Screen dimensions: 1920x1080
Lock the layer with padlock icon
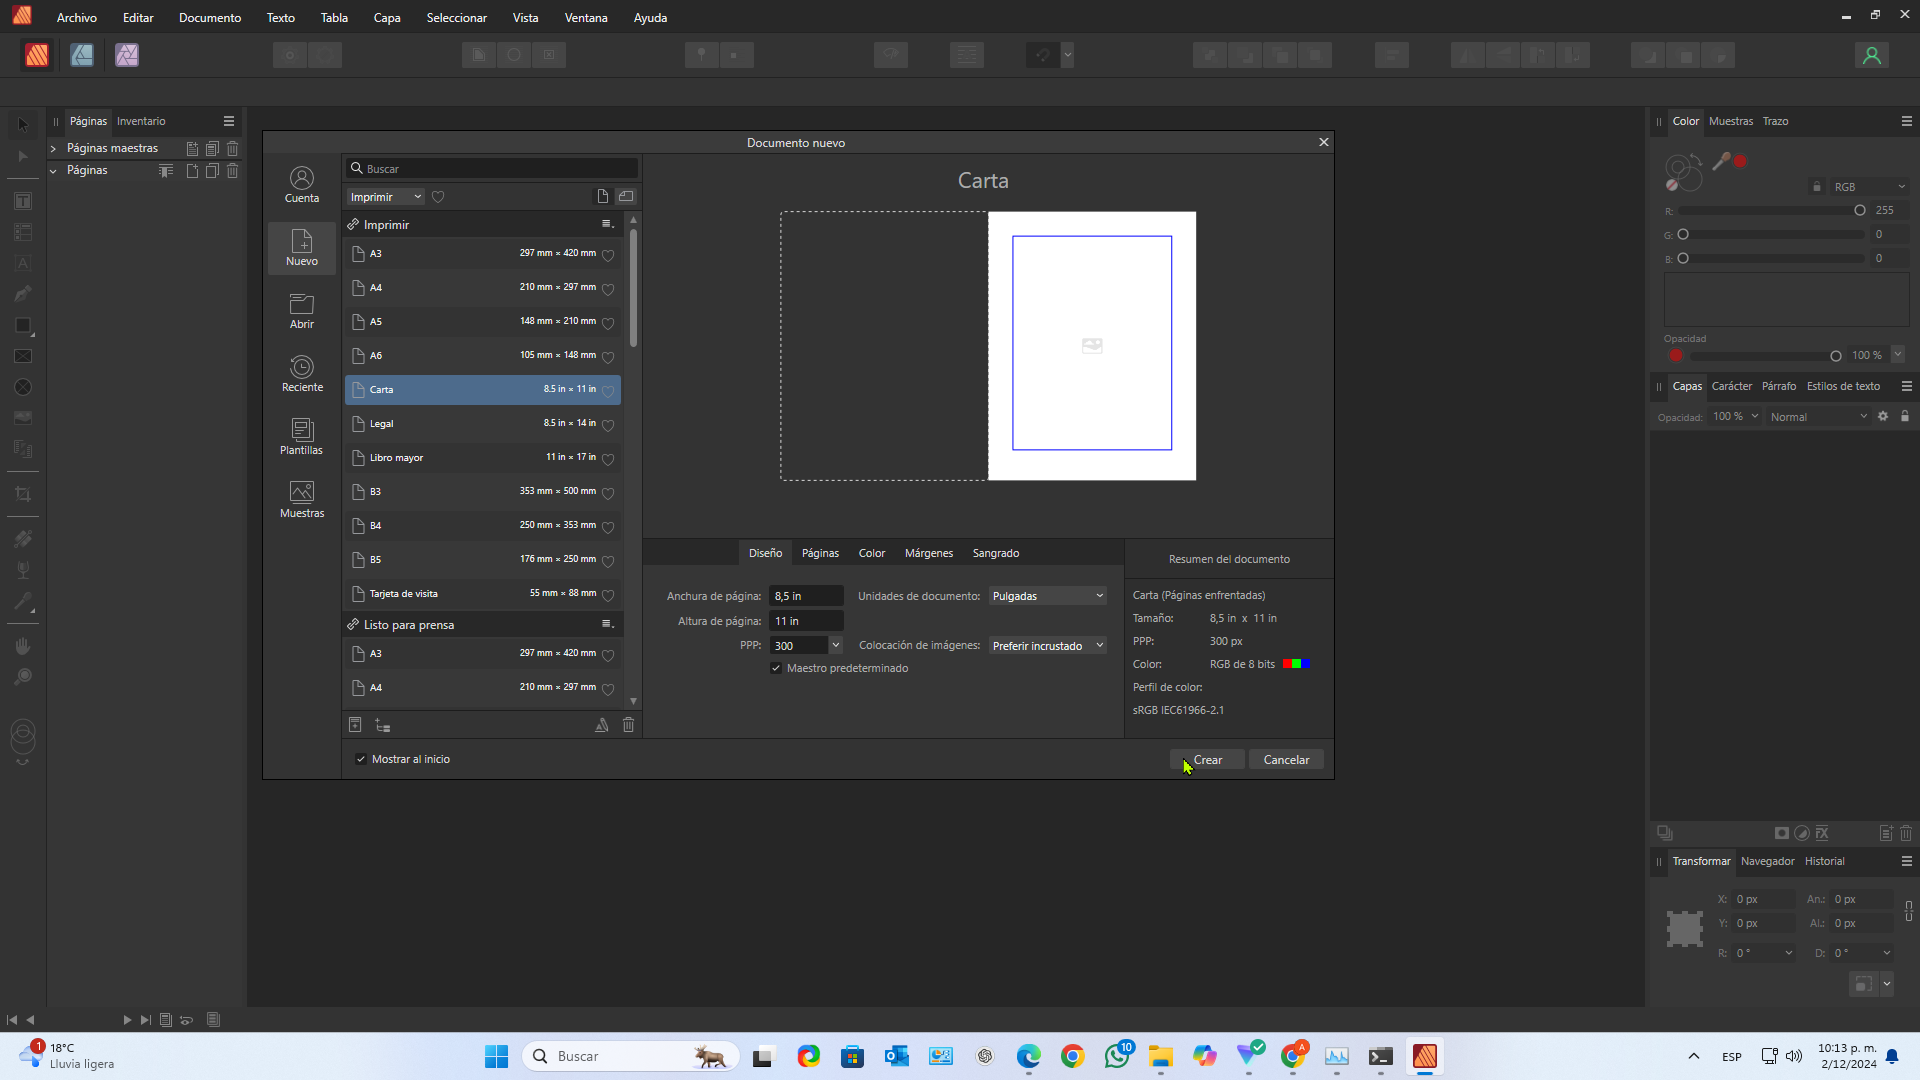1905,416
